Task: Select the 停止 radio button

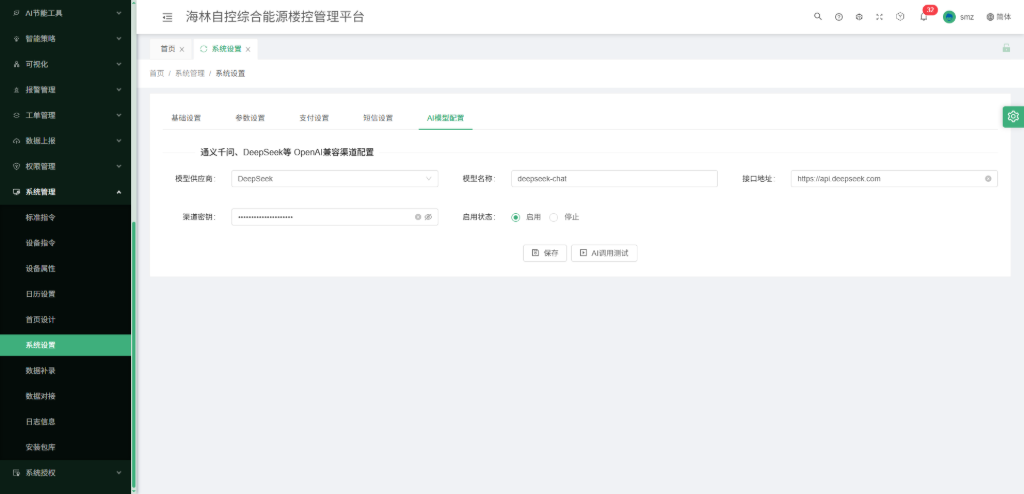Action: click(x=553, y=217)
